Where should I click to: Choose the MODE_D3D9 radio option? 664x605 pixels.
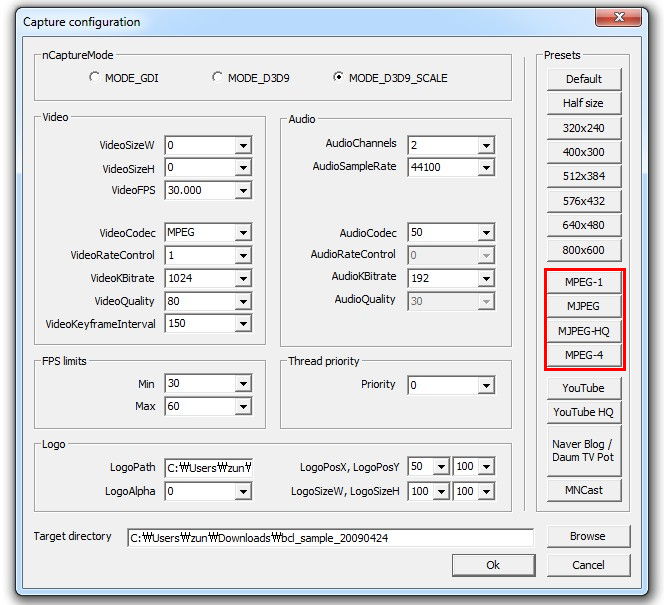click(217, 78)
